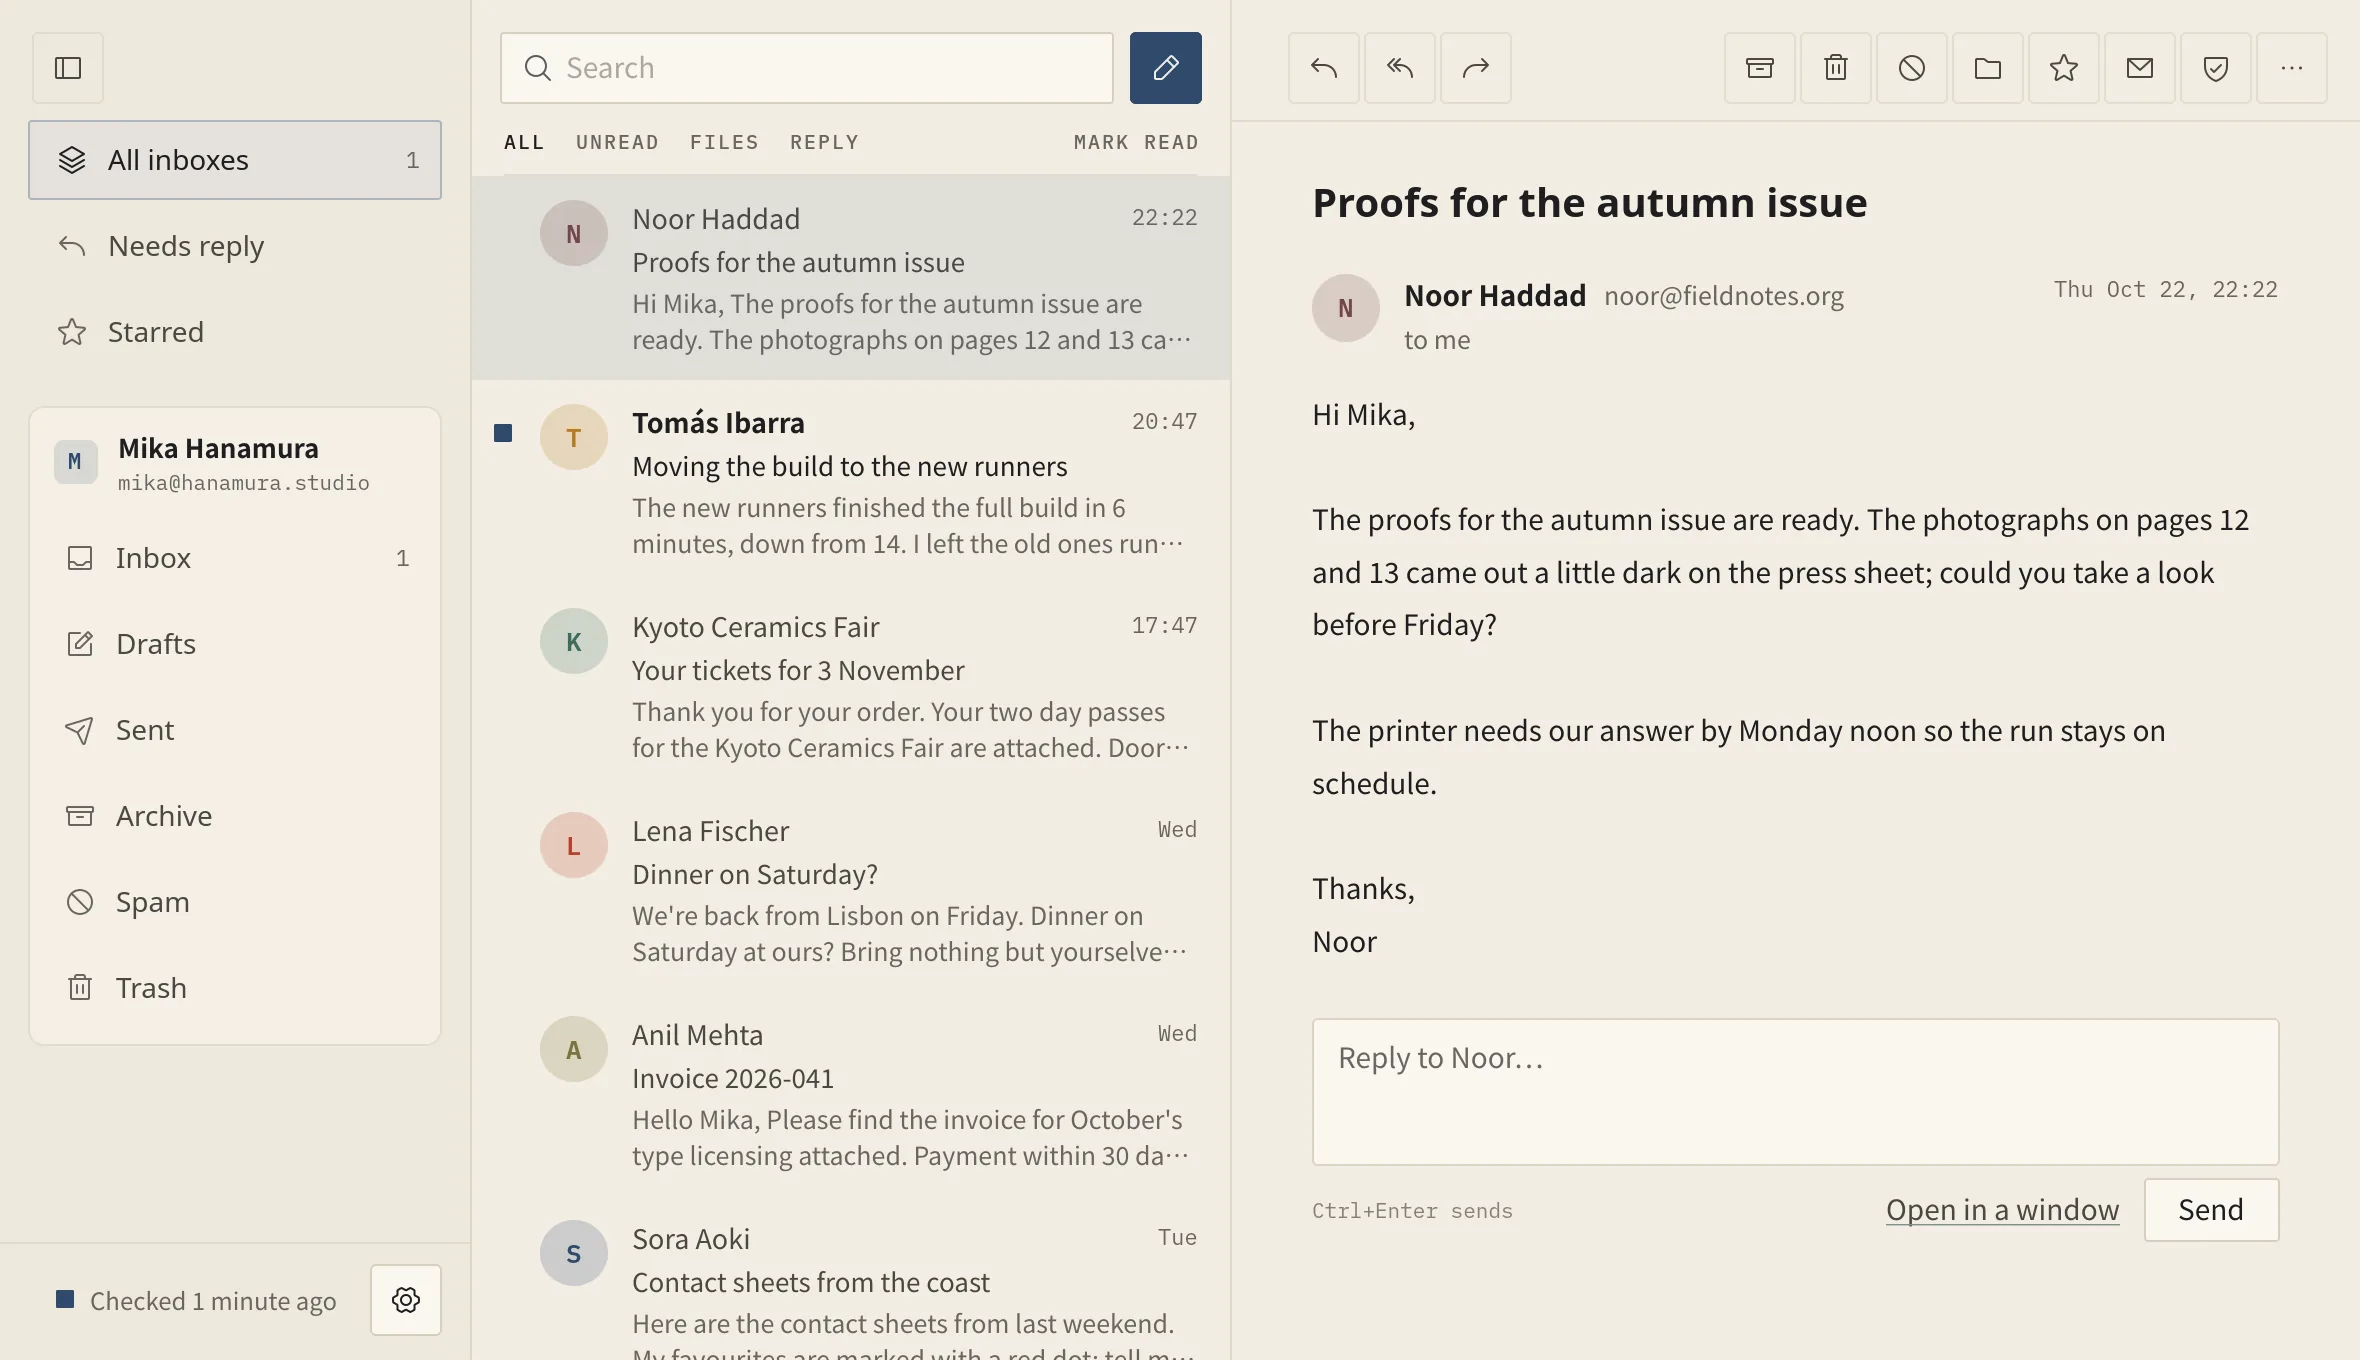Open the All inboxes view
This screenshot has height=1360, width=2360.
pyautogui.click(x=235, y=160)
